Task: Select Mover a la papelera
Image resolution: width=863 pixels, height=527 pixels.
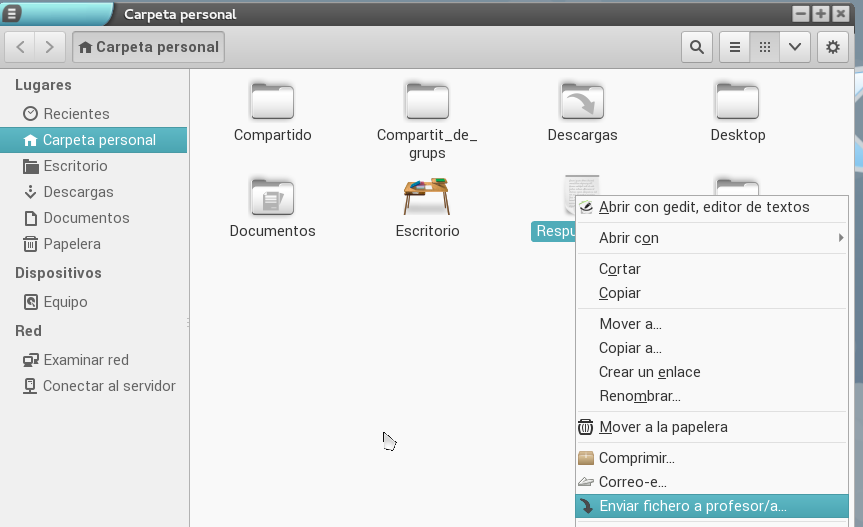Action: click(662, 427)
